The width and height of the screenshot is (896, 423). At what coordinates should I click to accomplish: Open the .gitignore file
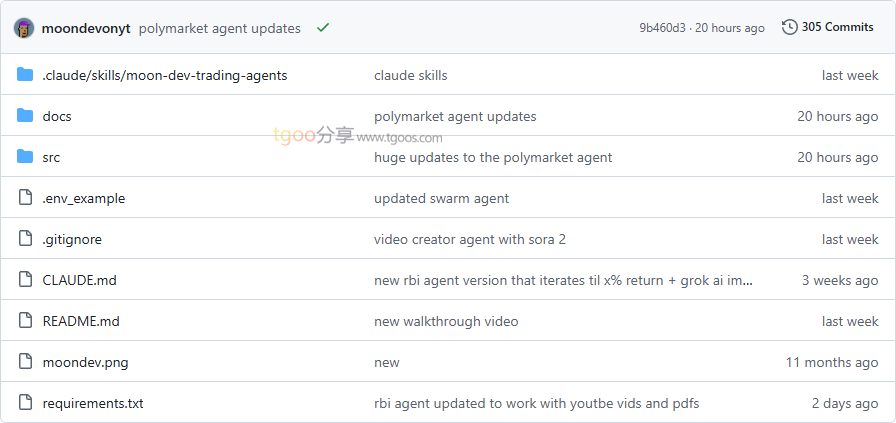(72, 239)
